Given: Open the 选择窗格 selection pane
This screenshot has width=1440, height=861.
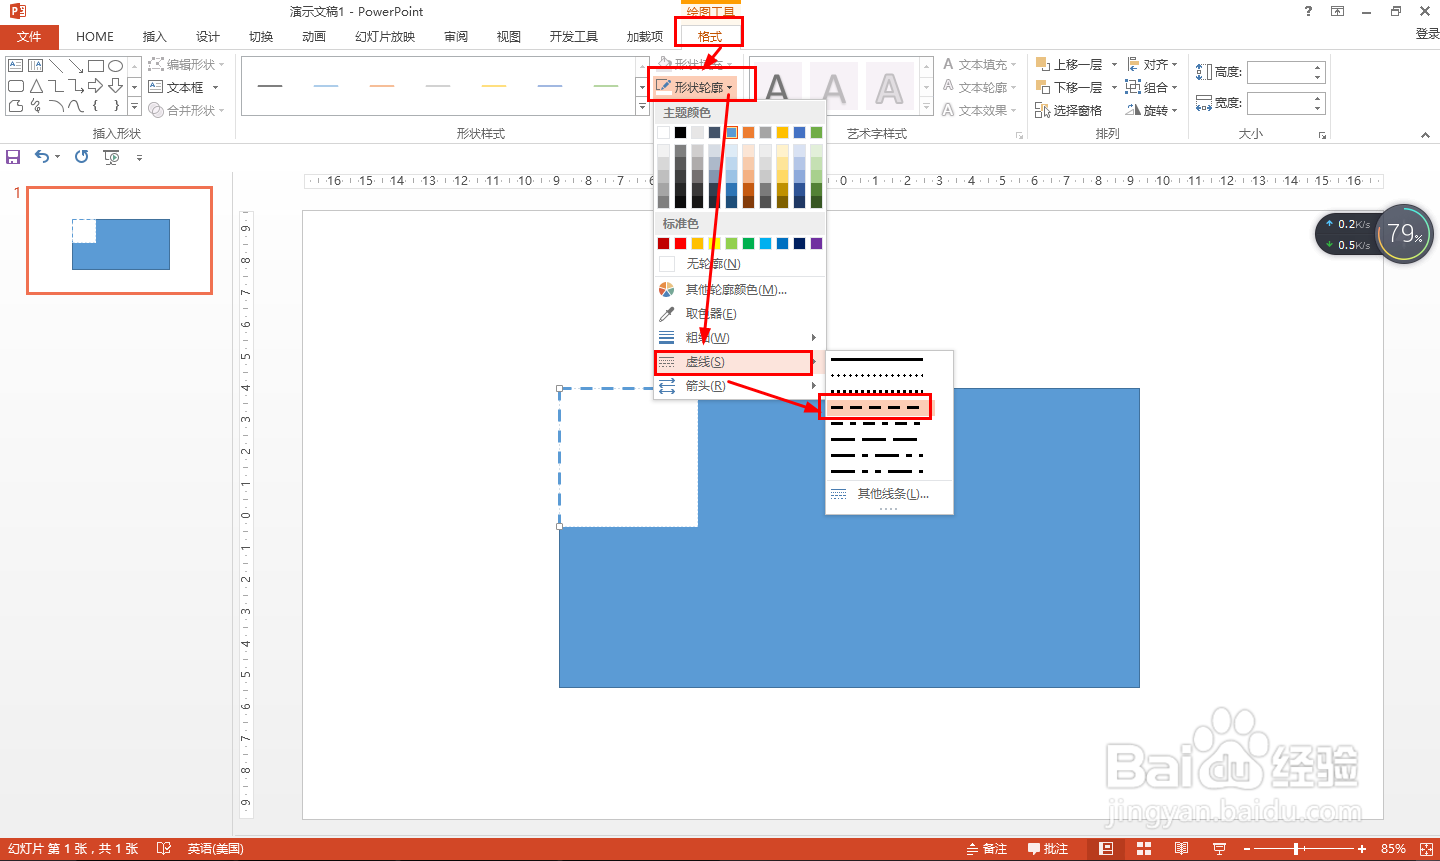Looking at the screenshot, I should pos(1068,110).
